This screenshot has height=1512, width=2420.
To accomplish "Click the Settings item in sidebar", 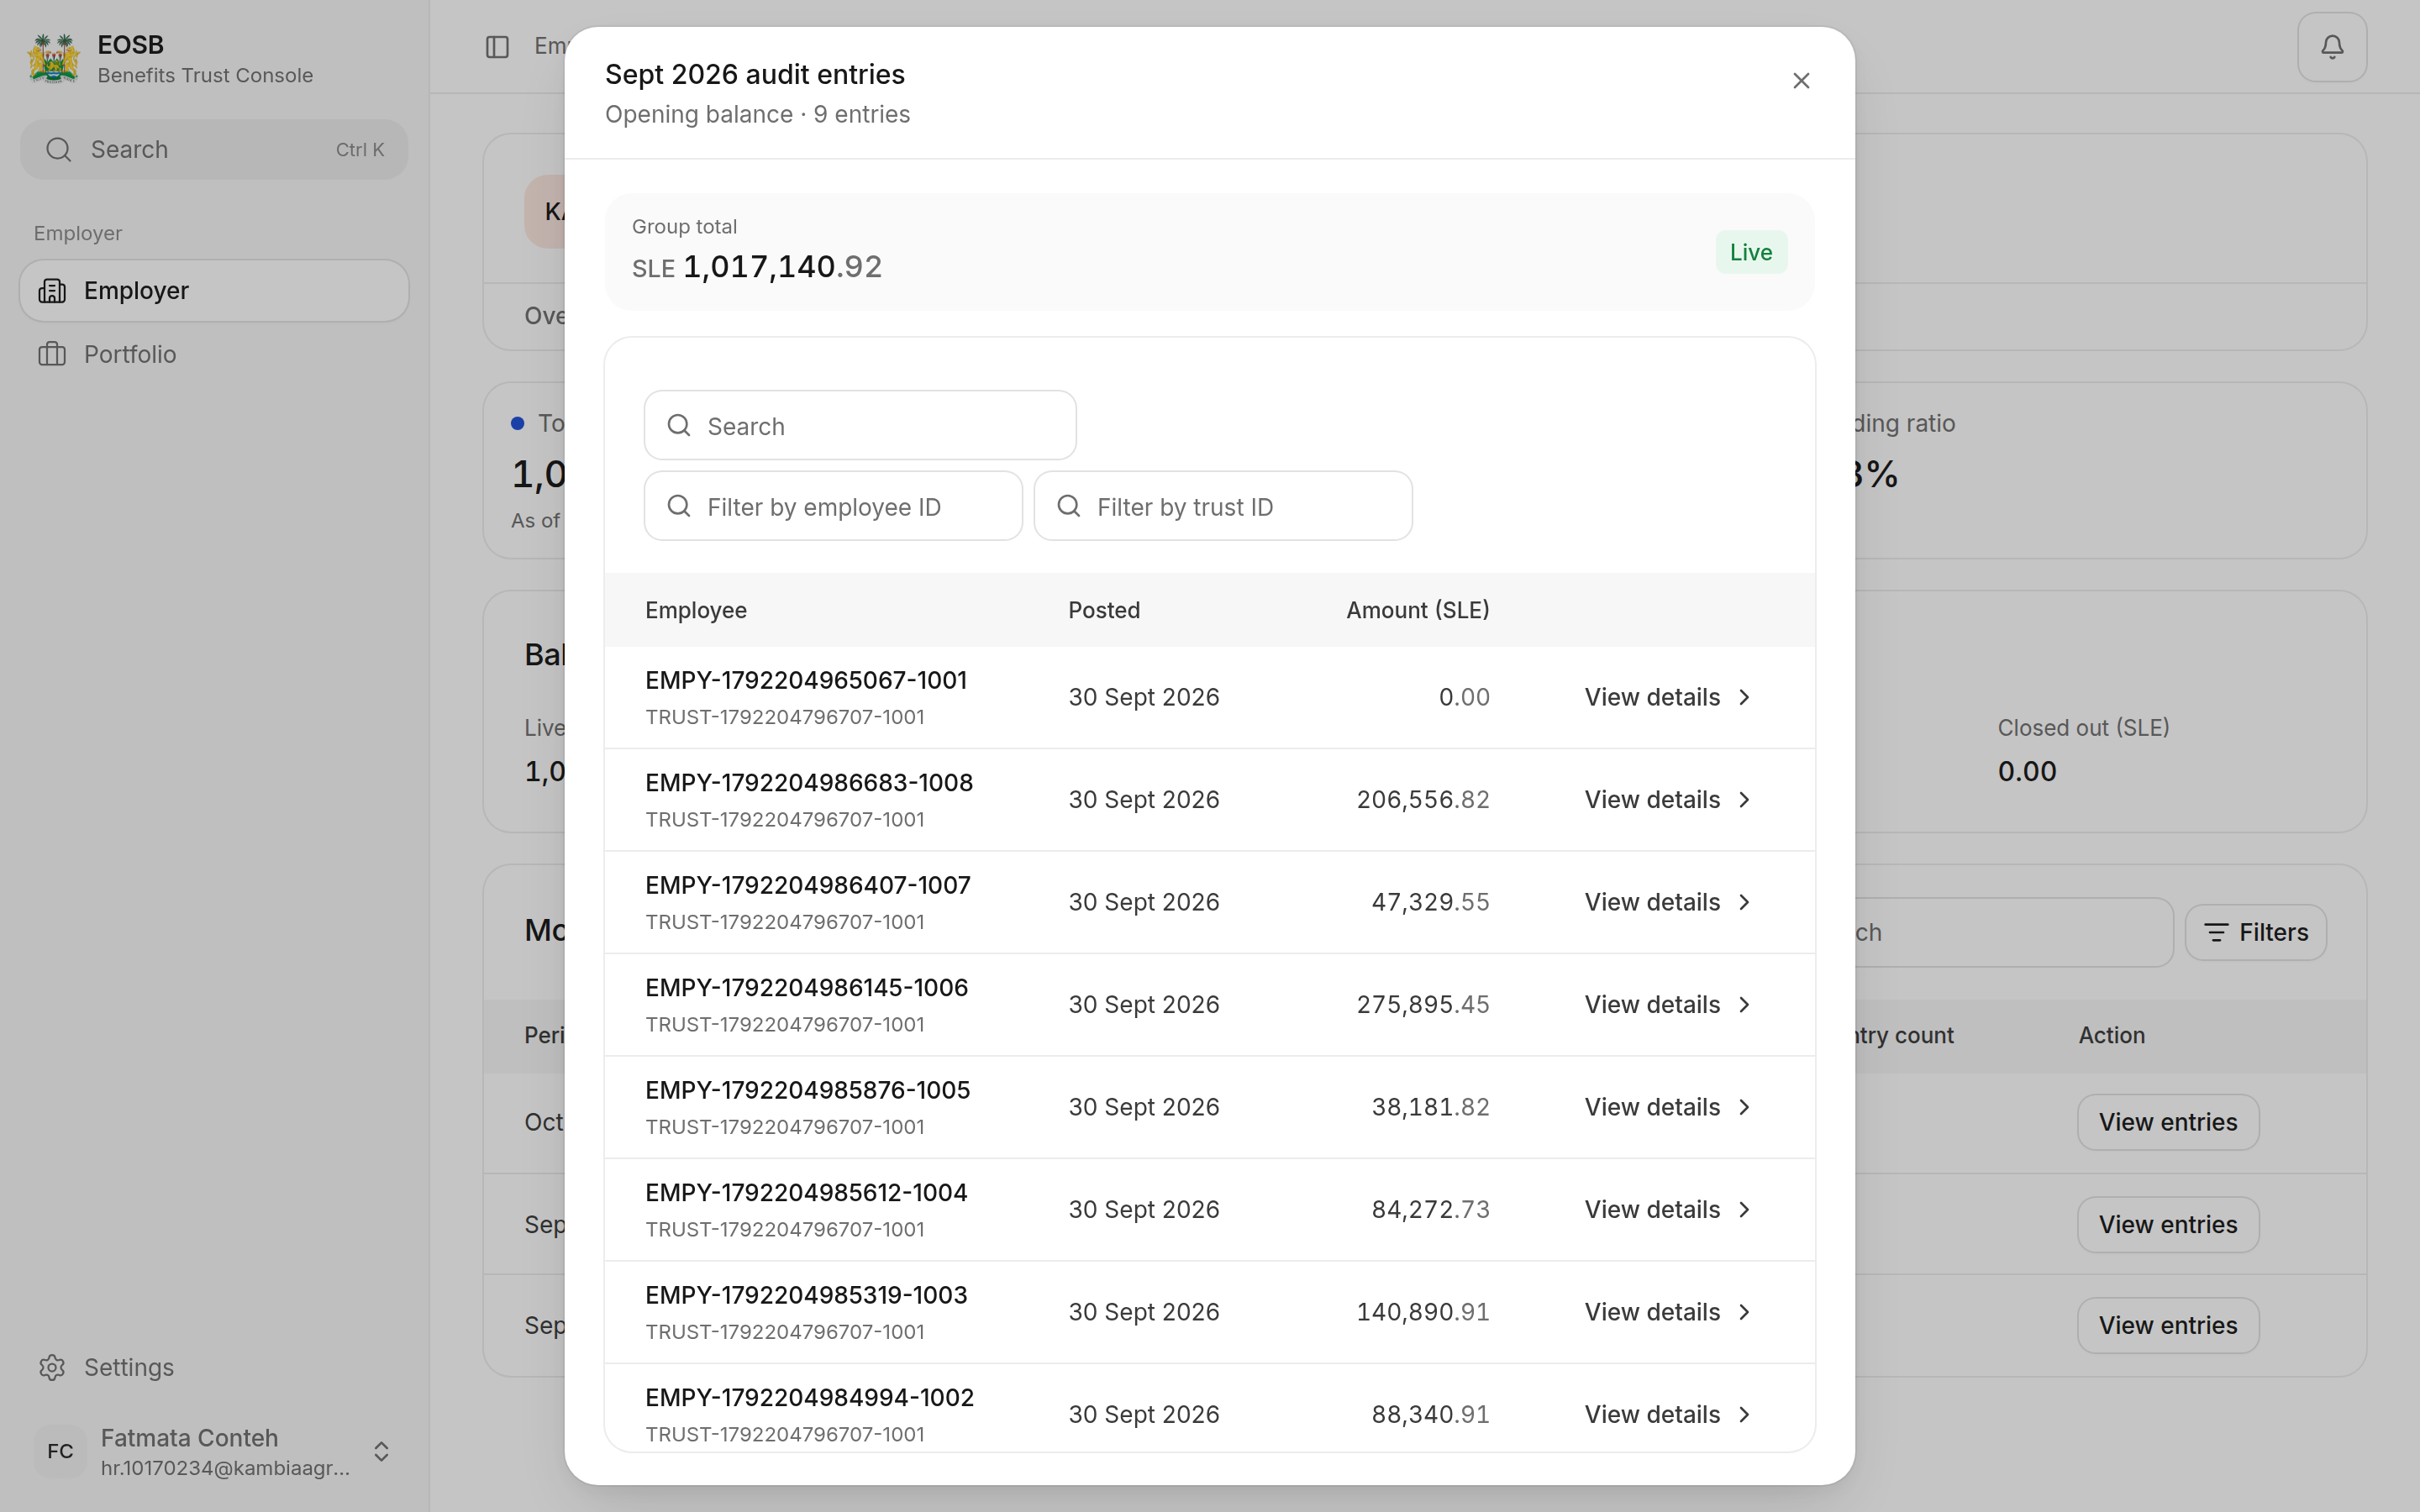I will coord(214,1367).
